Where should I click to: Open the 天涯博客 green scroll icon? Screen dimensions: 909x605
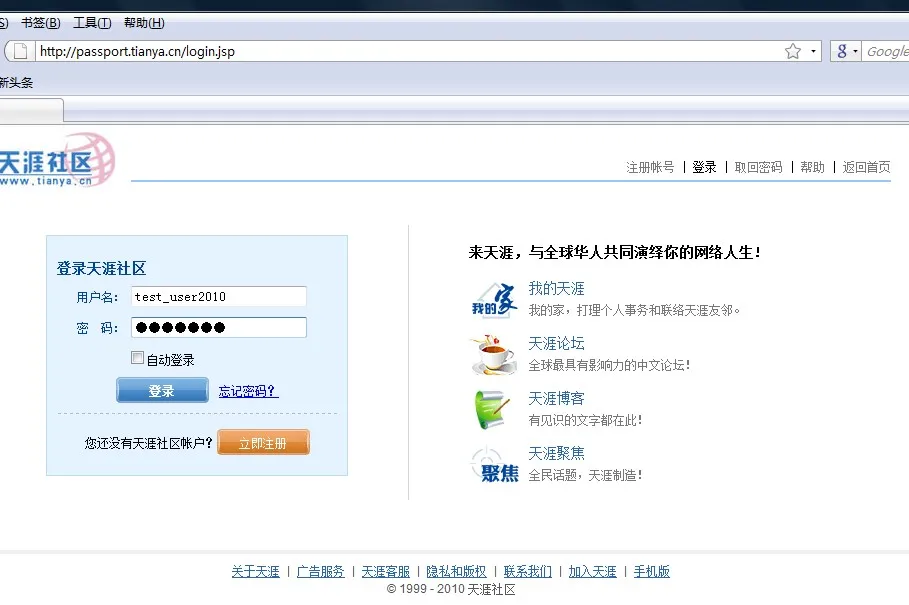point(492,409)
